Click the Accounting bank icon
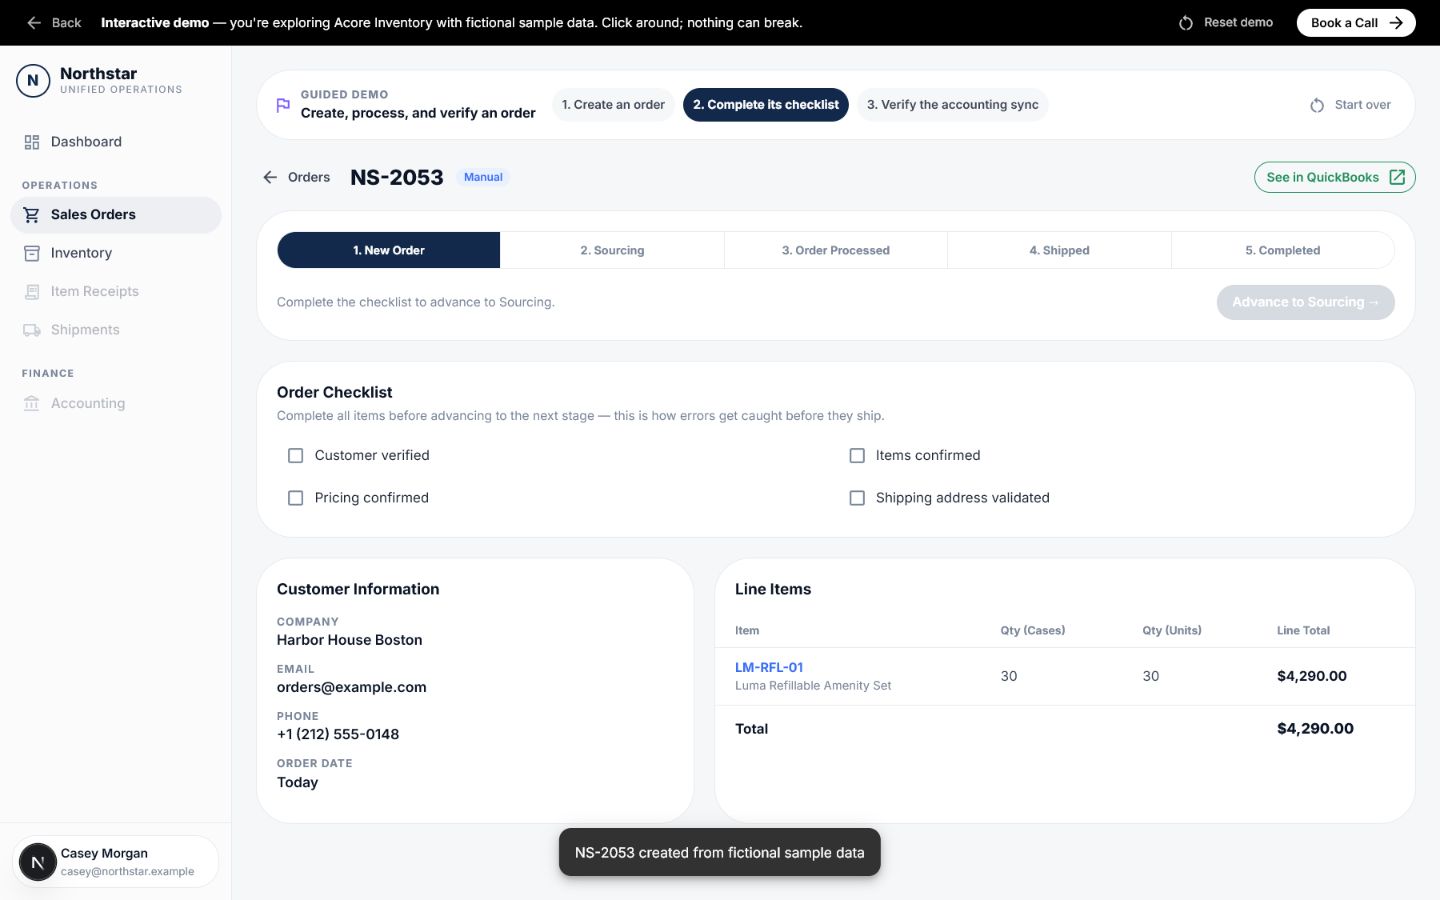 click(32, 403)
